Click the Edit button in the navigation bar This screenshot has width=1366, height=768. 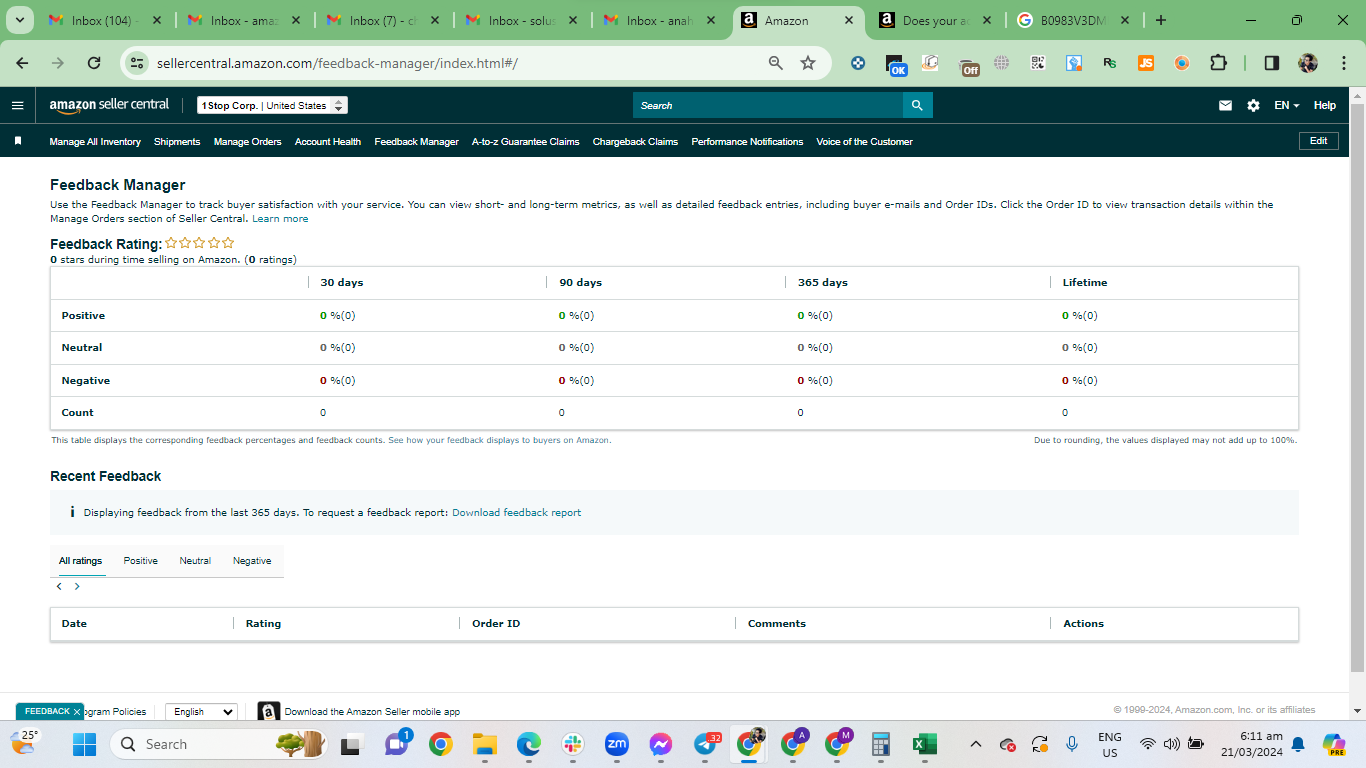[x=1319, y=141]
